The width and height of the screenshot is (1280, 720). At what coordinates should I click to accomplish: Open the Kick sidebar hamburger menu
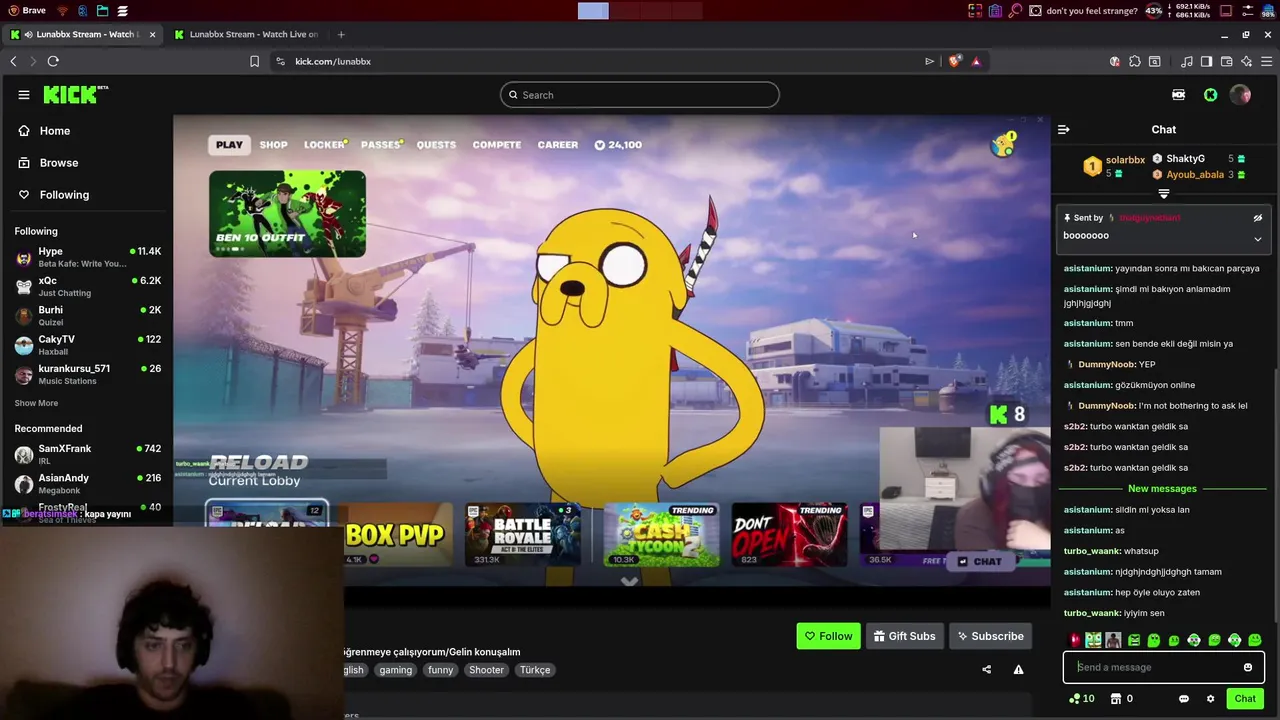(x=24, y=95)
